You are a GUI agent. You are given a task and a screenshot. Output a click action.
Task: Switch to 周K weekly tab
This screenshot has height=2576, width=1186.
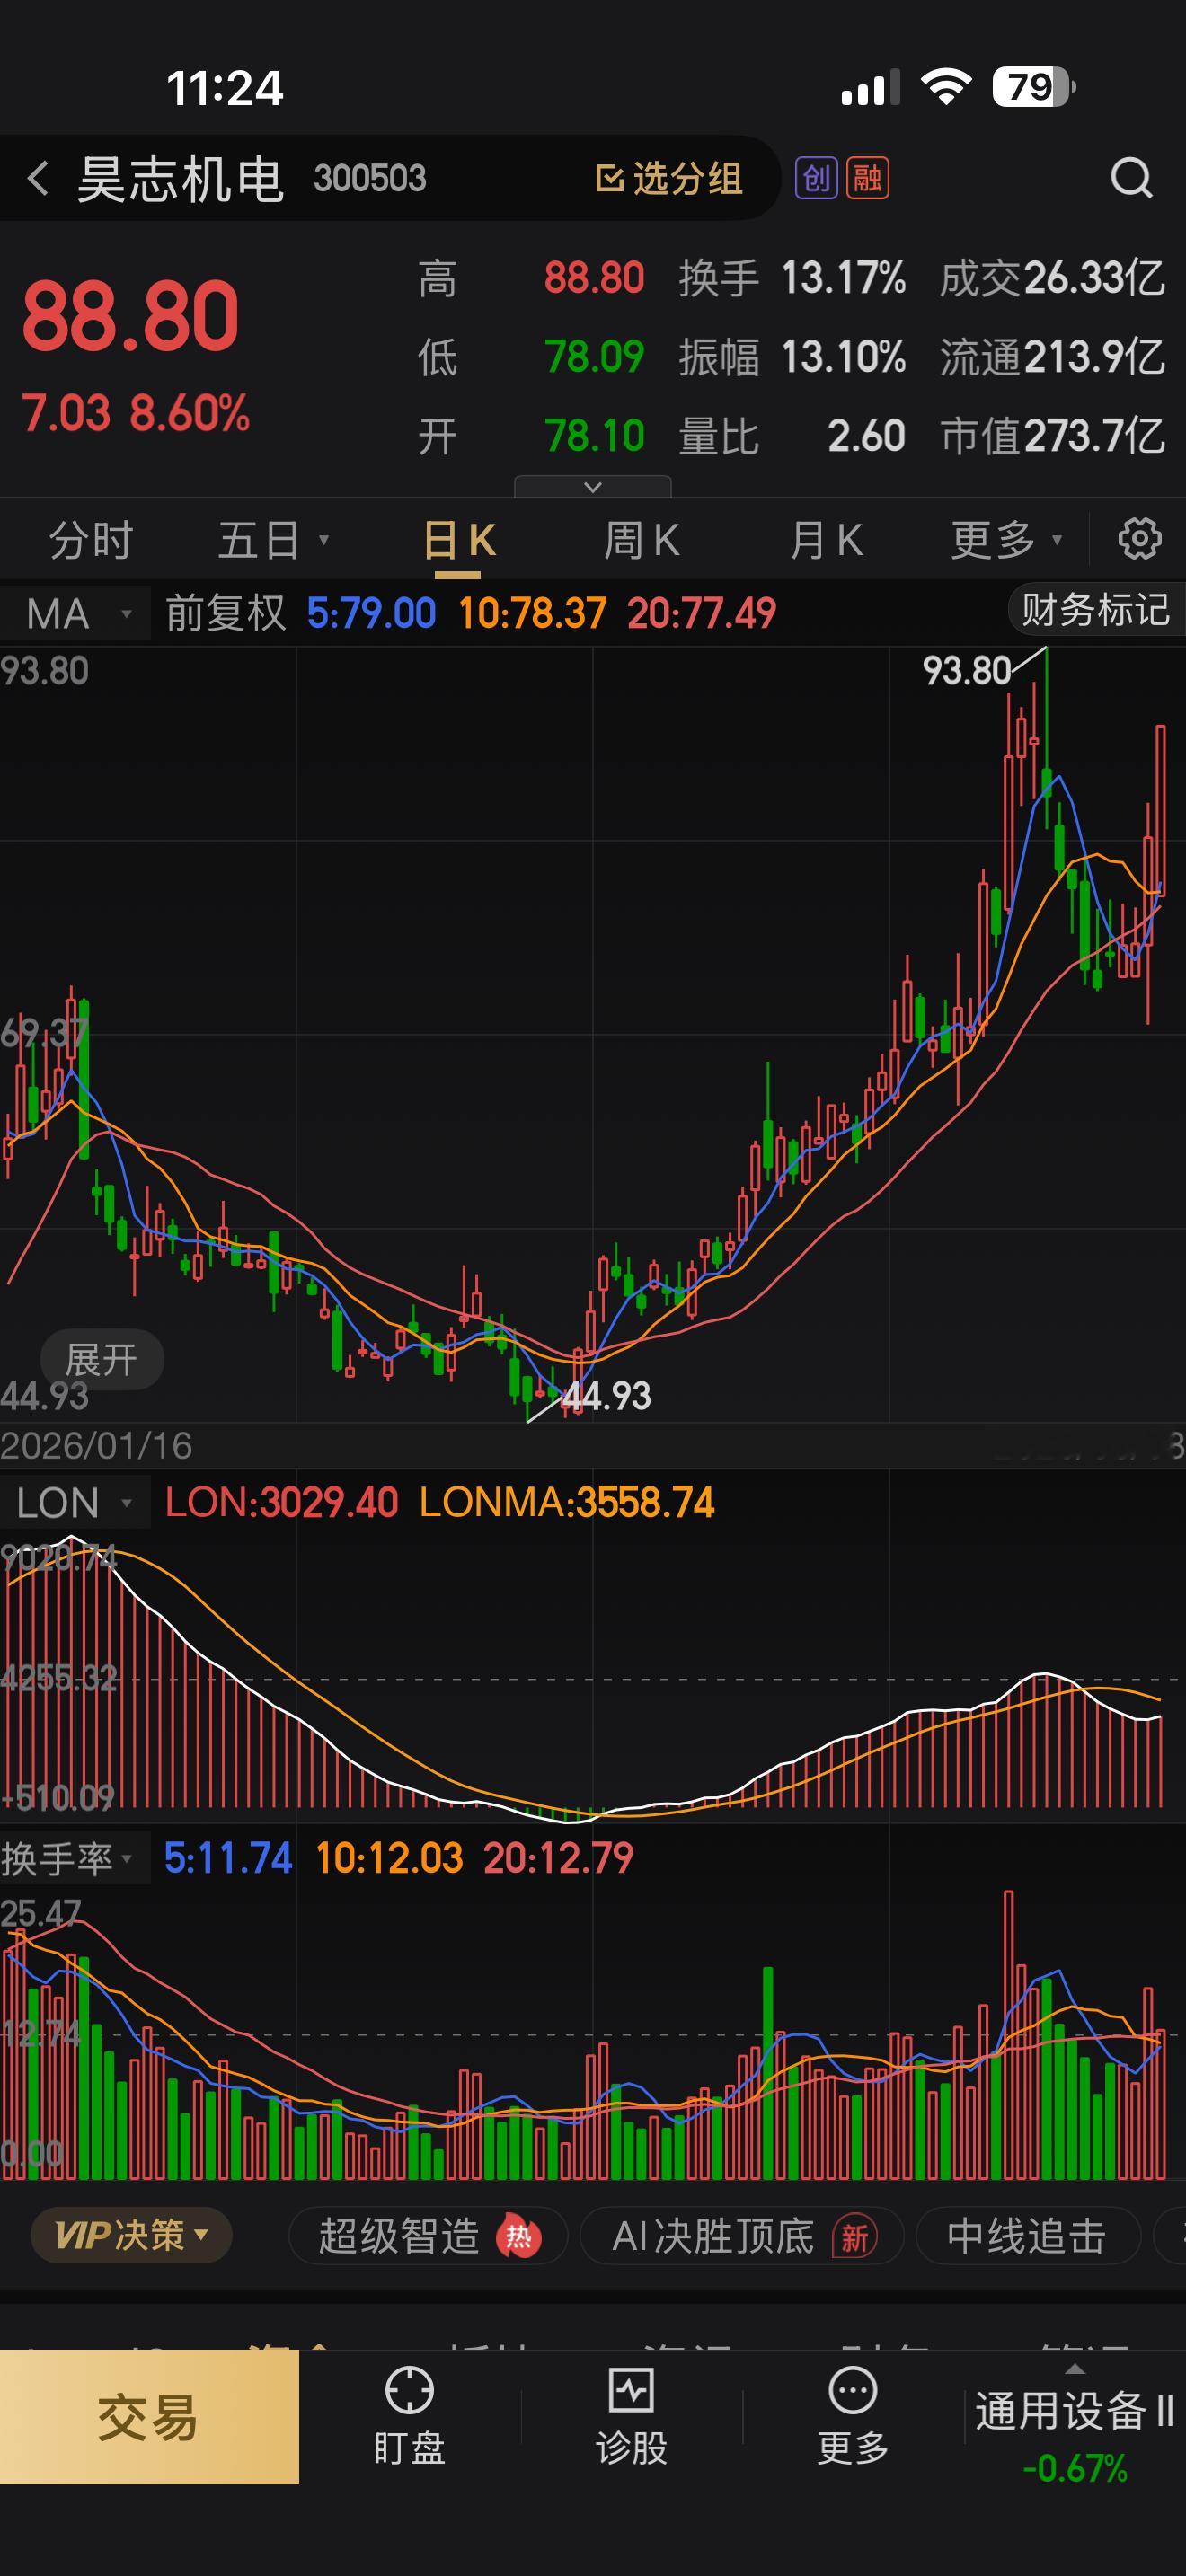(x=642, y=540)
